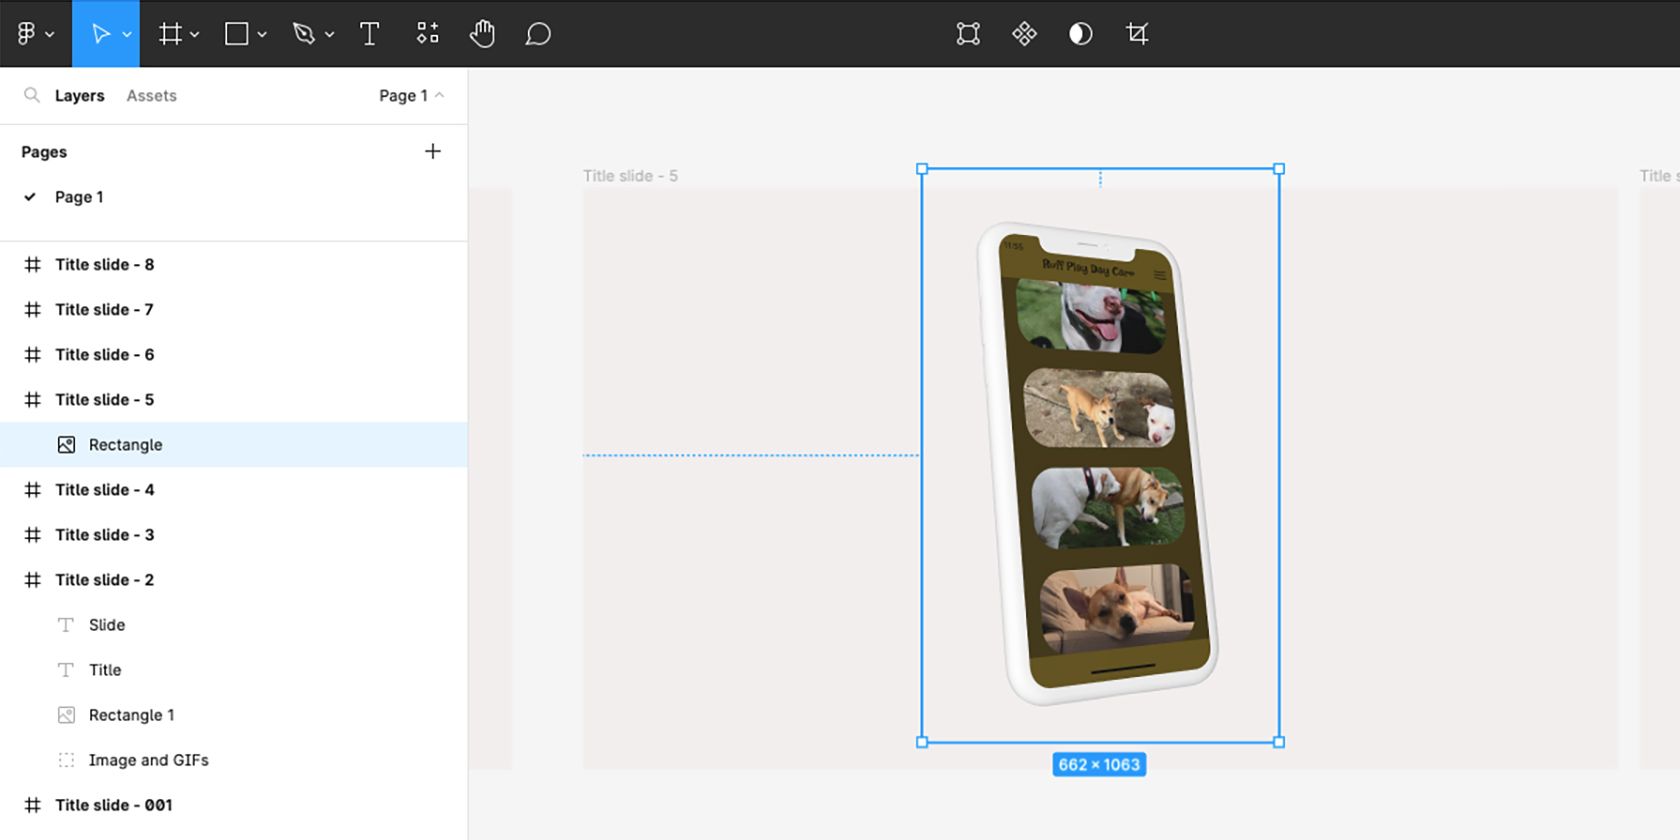Viewport: 1680px width, 840px height.
Task: Collapse the Page 1 pages dropdown
Action: tap(411, 96)
